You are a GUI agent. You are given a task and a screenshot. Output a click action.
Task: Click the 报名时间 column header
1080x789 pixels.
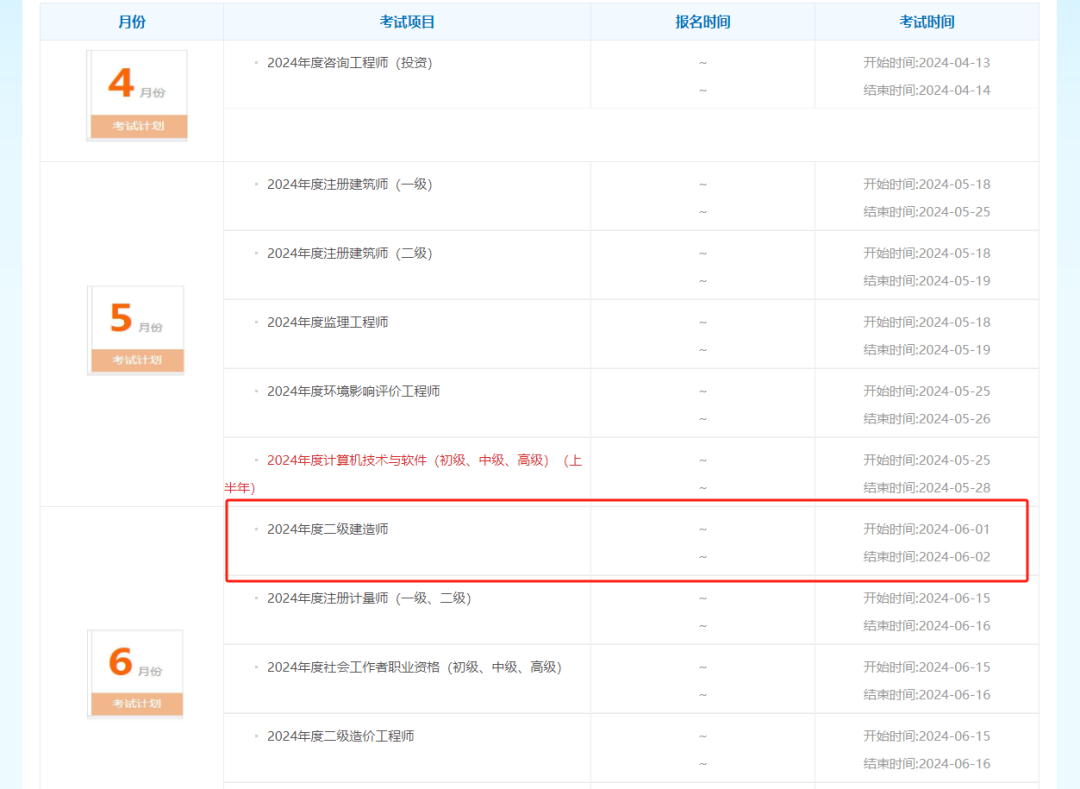pos(703,22)
